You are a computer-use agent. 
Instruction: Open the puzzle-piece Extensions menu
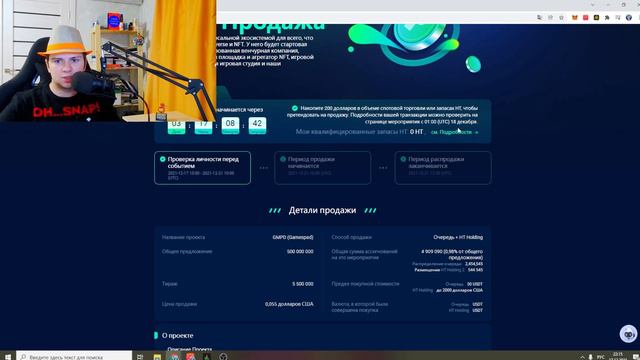click(607, 18)
